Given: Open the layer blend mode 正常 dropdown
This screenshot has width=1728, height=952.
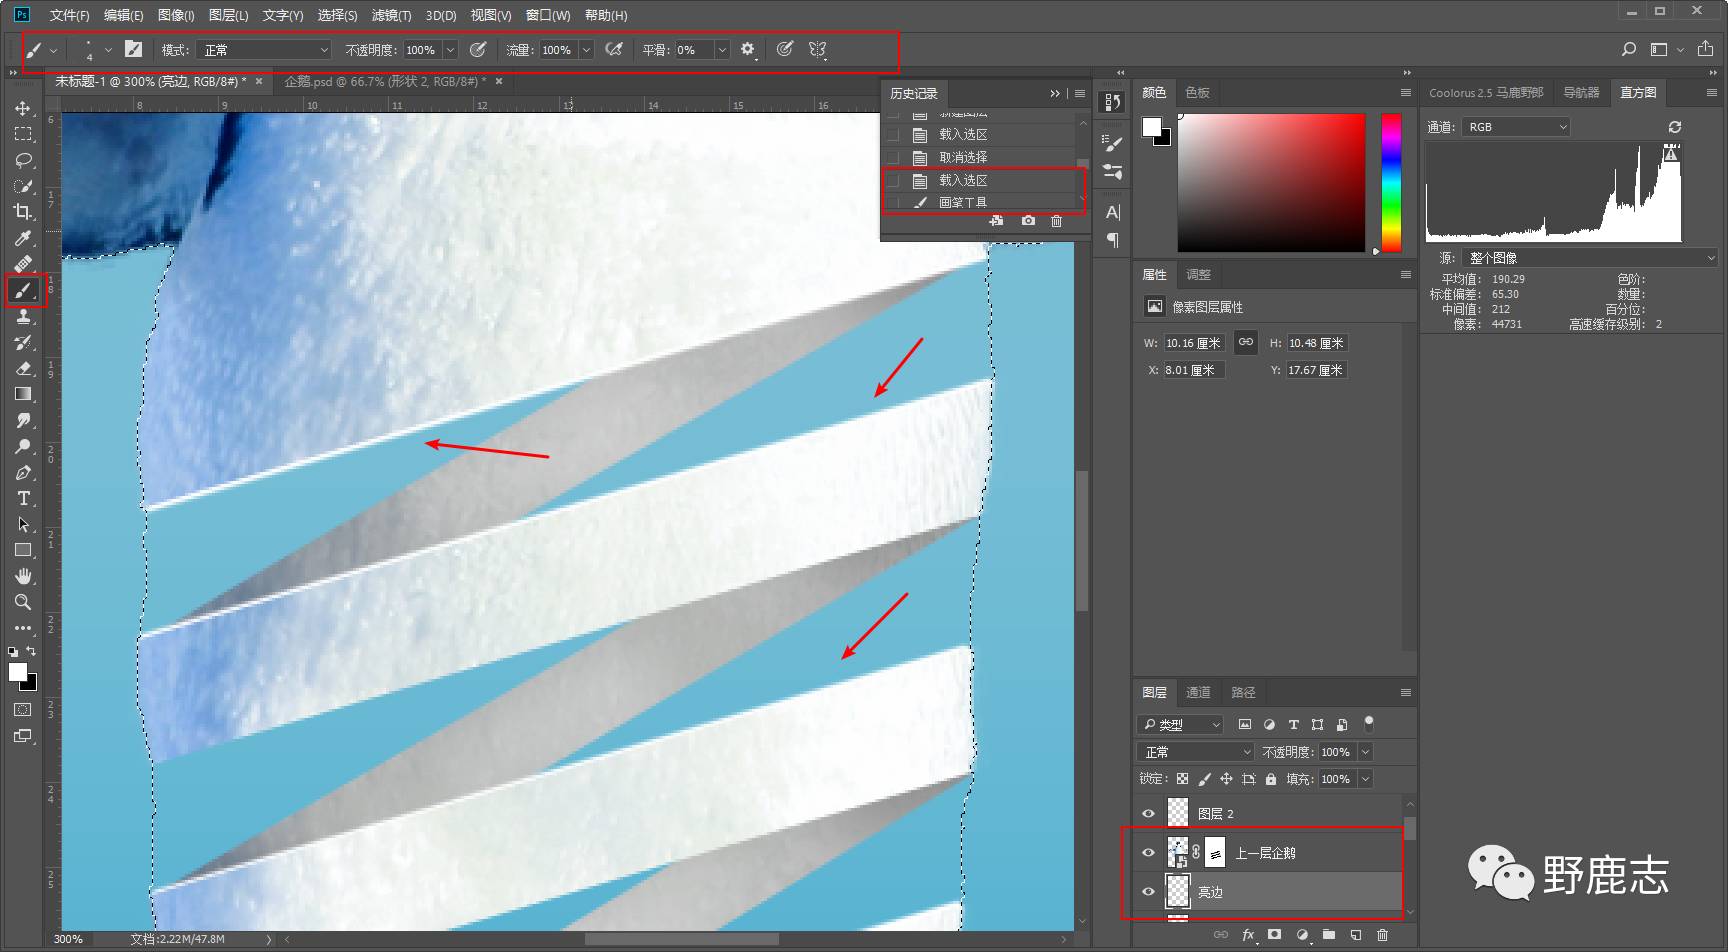Looking at the screenshot, I should (x=1195, y=752).
